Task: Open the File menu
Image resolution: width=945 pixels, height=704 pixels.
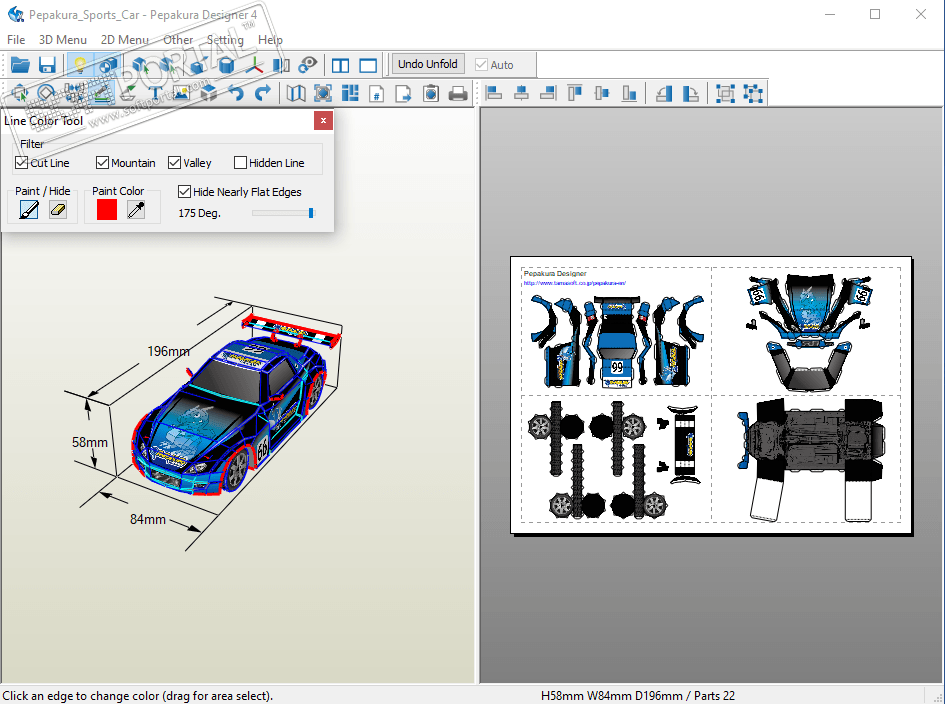Action: pos(16,40)
